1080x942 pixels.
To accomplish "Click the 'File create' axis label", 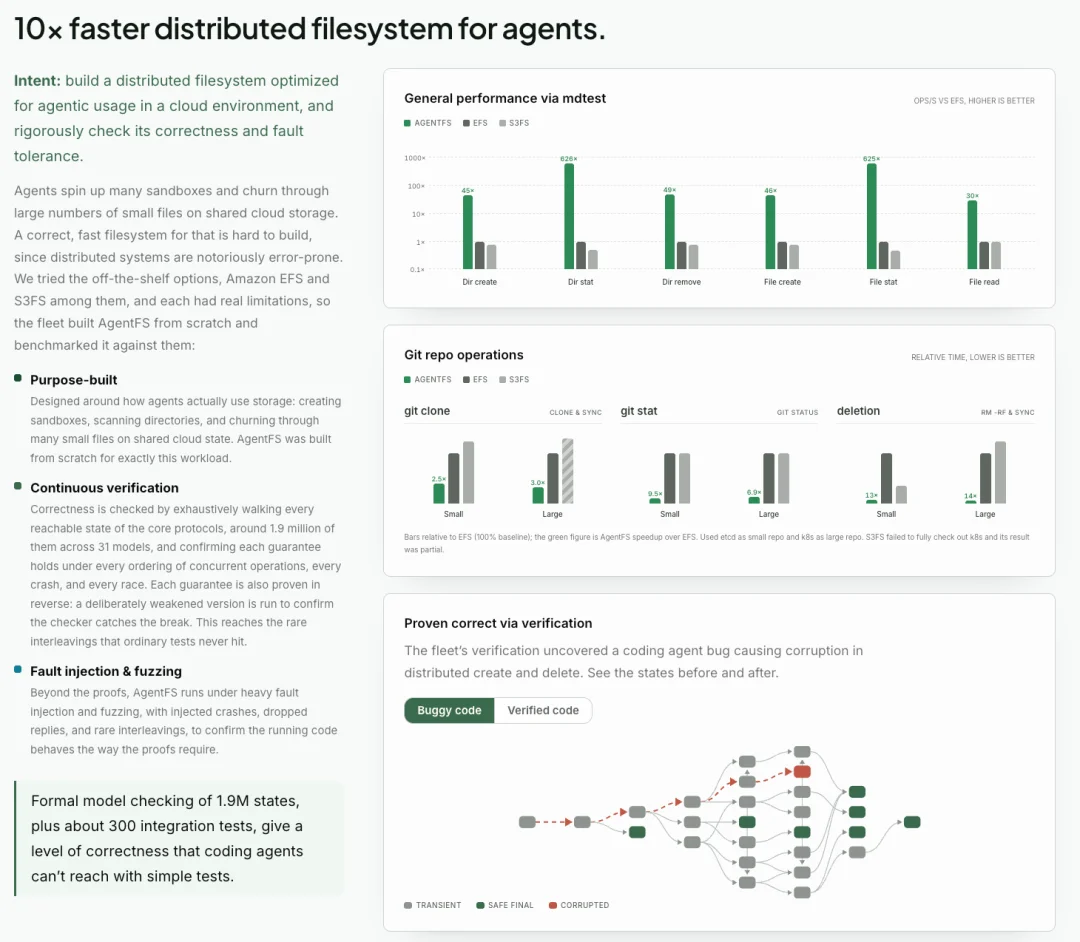I will [x=782, y=282].
